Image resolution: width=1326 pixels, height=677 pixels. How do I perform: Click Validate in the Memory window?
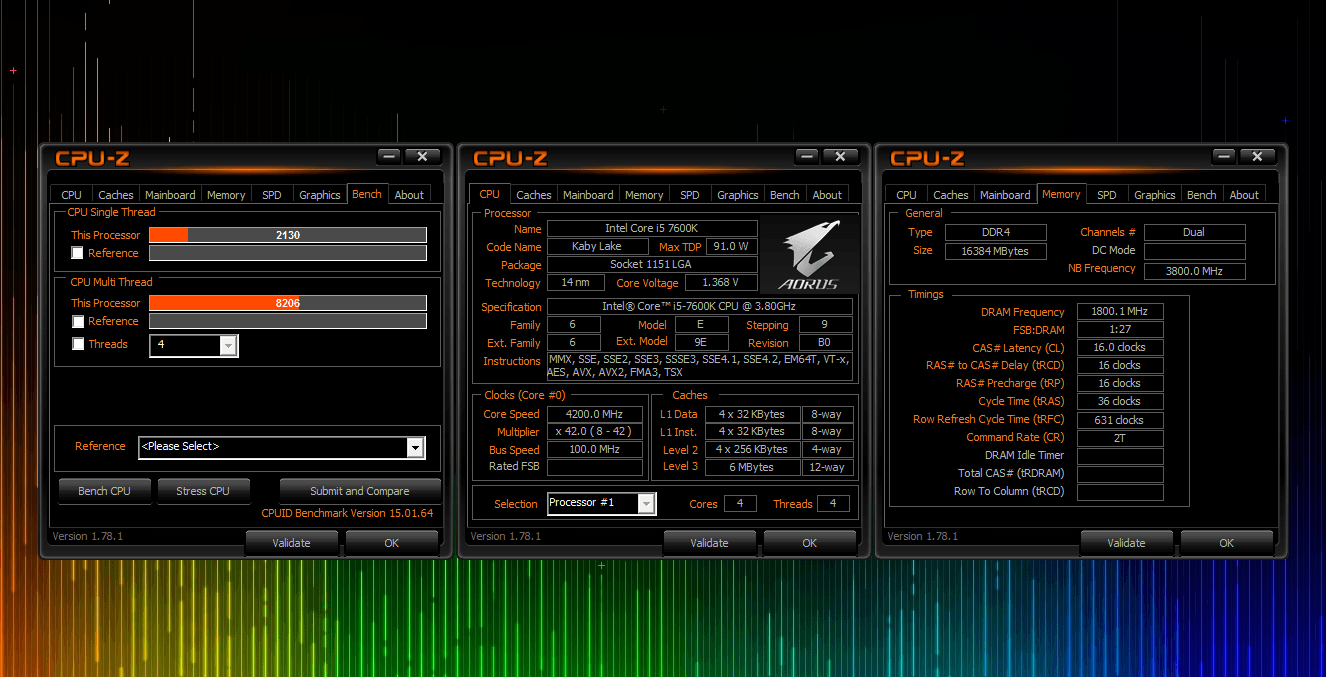click(x=1126, y=543)
